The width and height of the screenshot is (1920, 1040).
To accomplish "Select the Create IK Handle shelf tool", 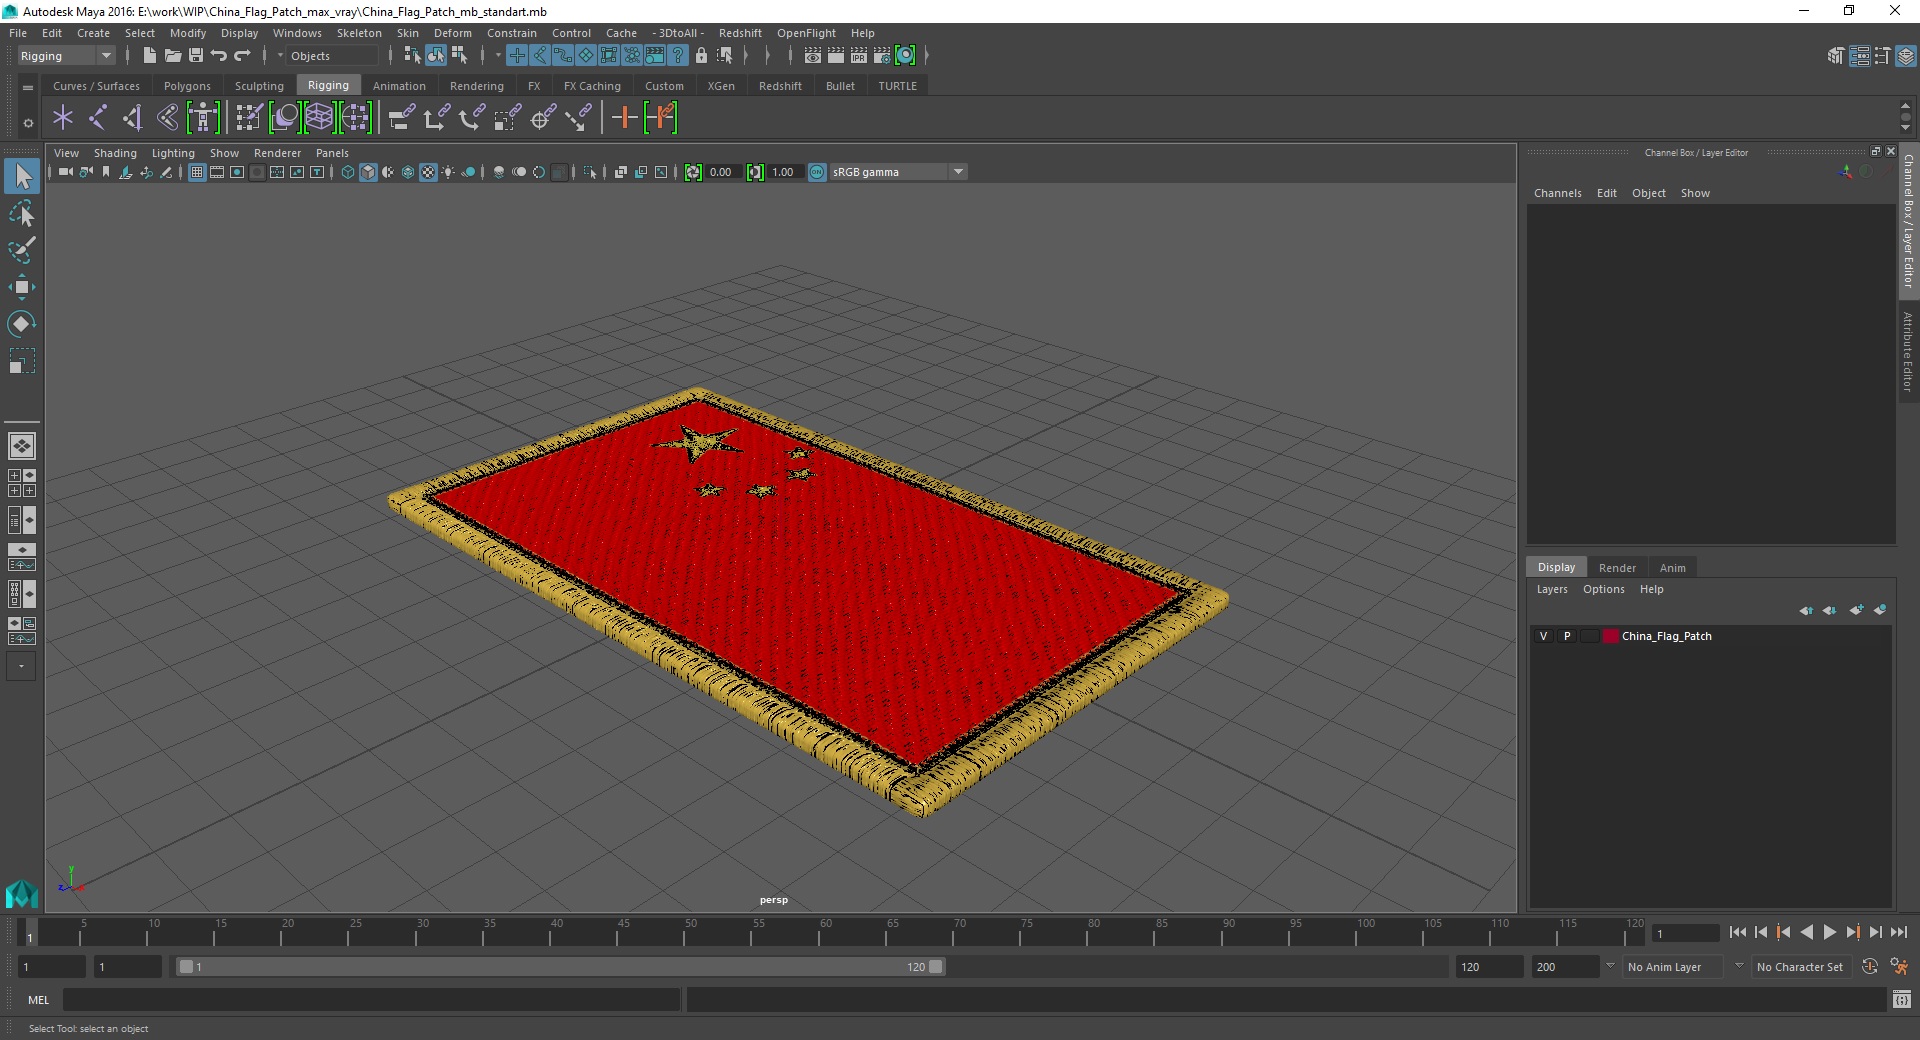I will [x=132, y=118].
